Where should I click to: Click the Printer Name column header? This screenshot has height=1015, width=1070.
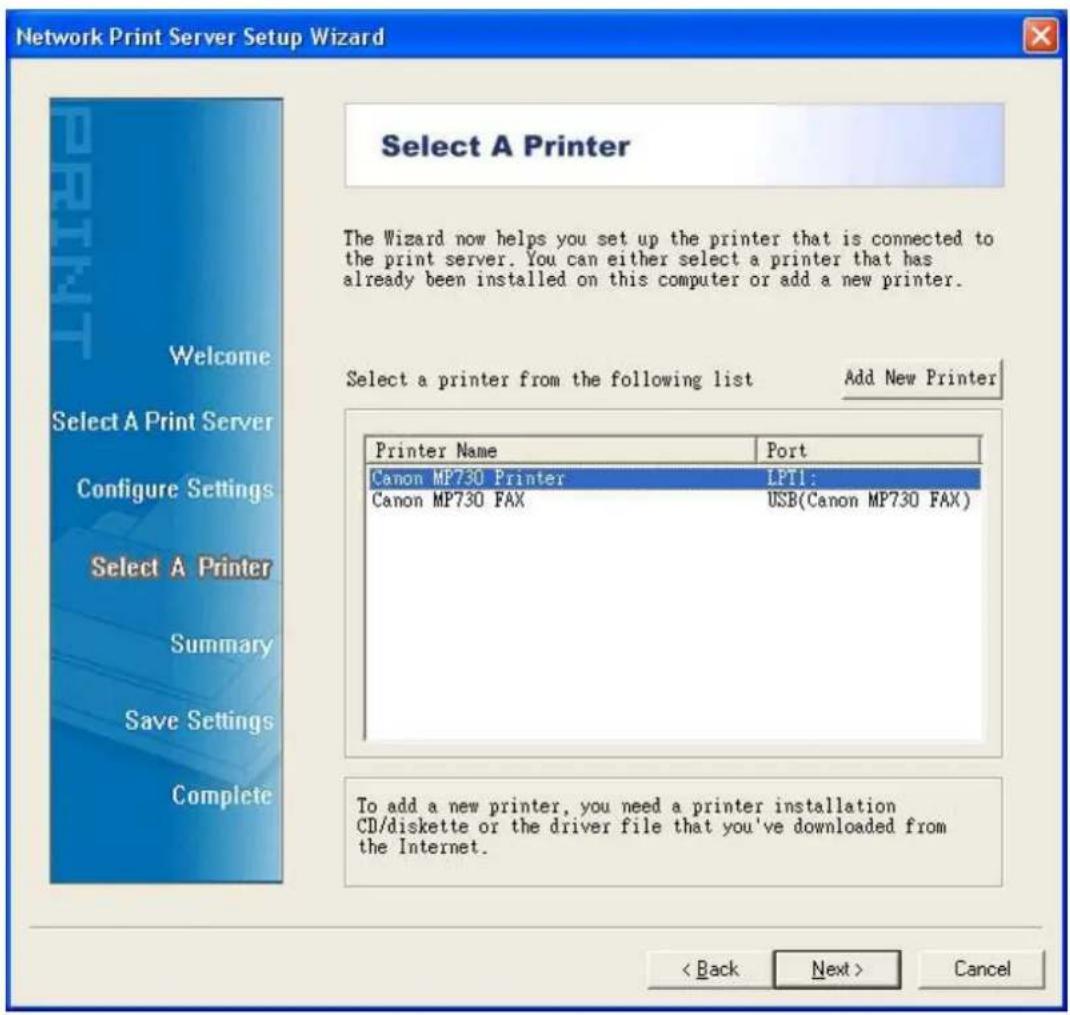pos(560,451)
